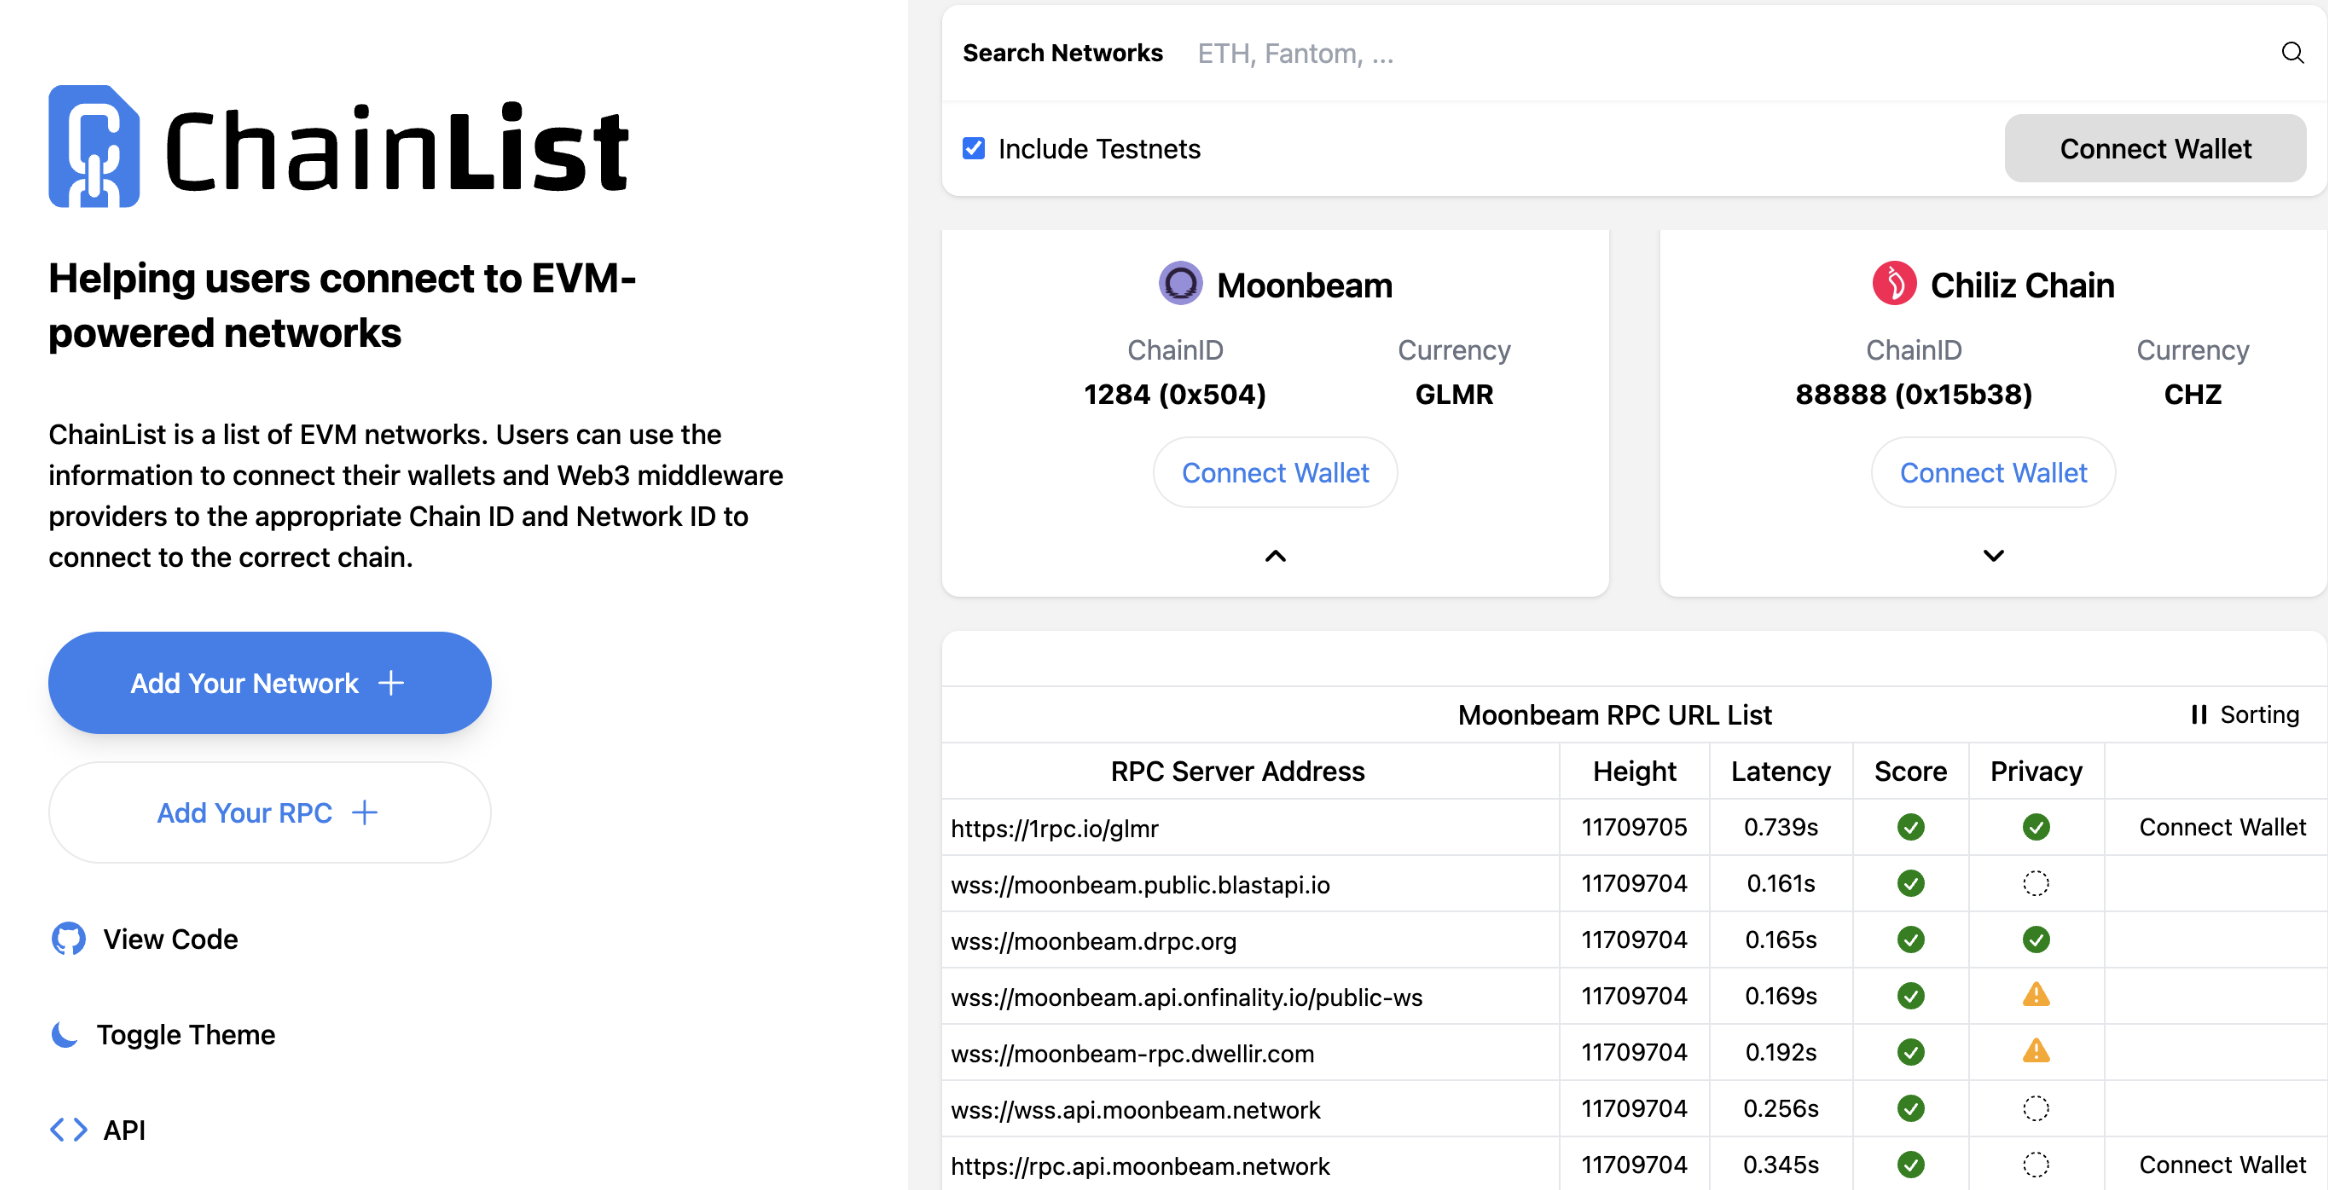Viewport: 2328px width, 1190px height.
Task: Click privacy dotted circle for blastapi.io row
Action: tap(2036, 883)
